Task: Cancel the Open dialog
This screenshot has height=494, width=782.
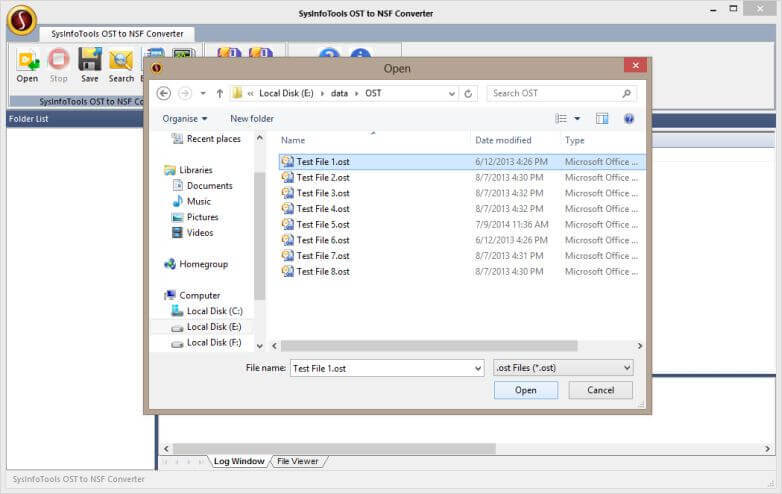Action: tap(600, 390)
